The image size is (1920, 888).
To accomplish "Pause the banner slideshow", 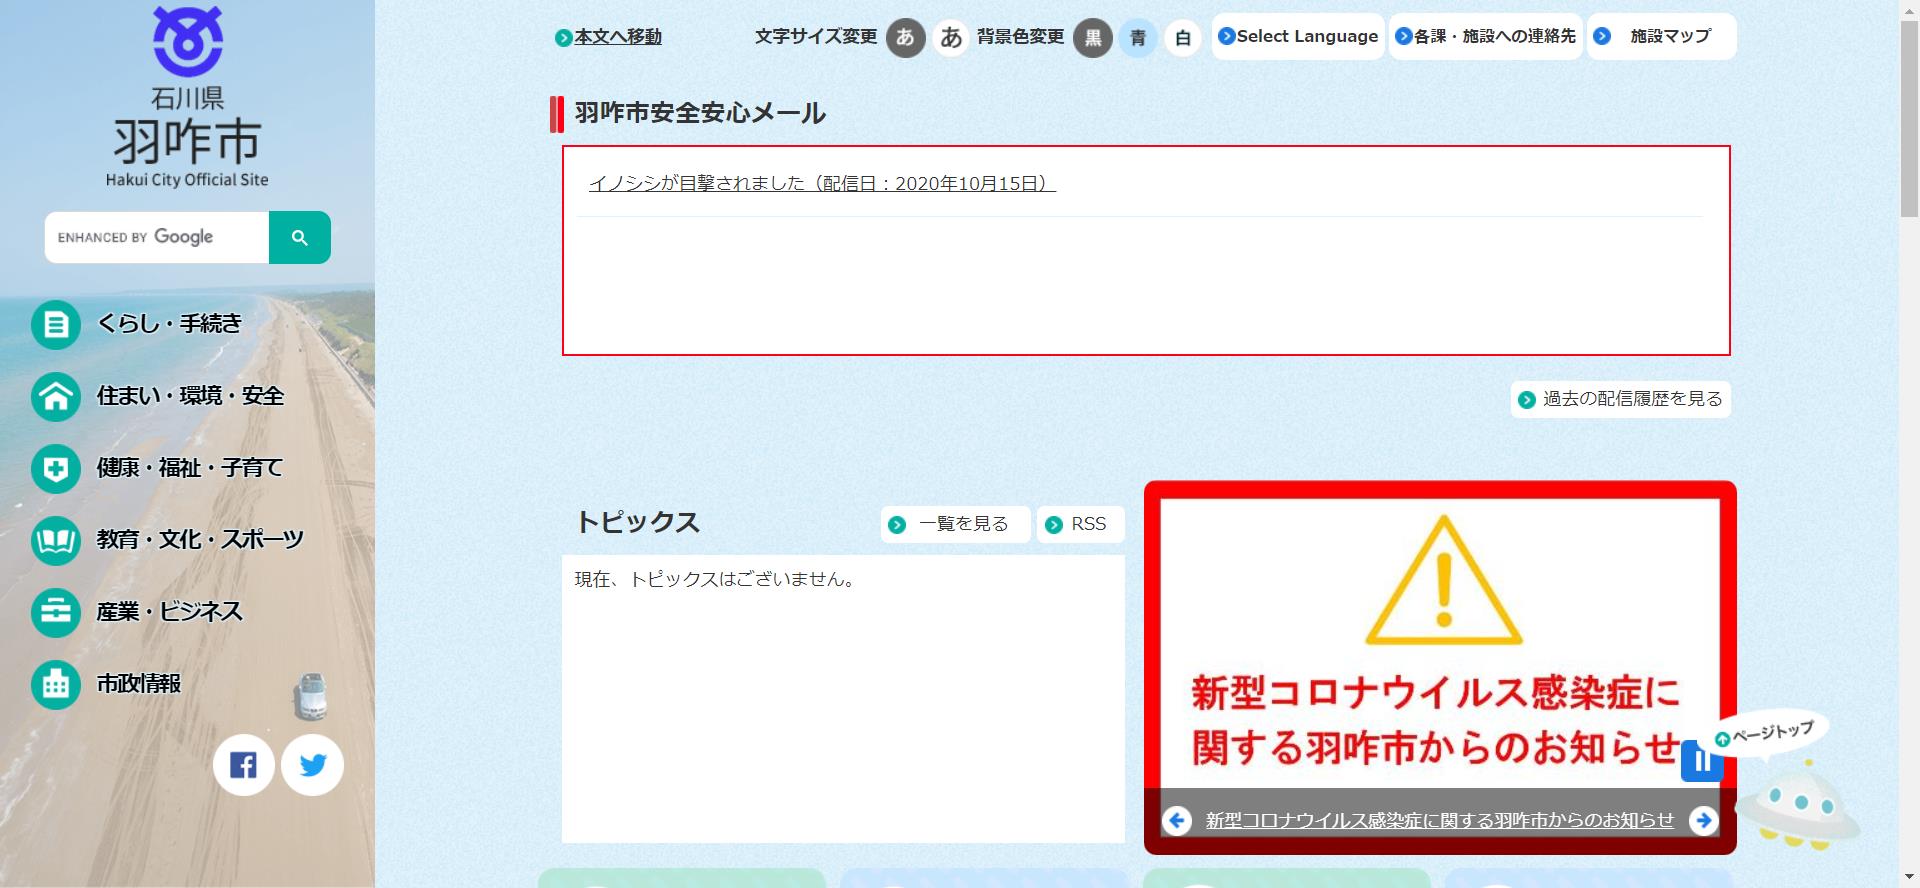I will [1701, 761].
